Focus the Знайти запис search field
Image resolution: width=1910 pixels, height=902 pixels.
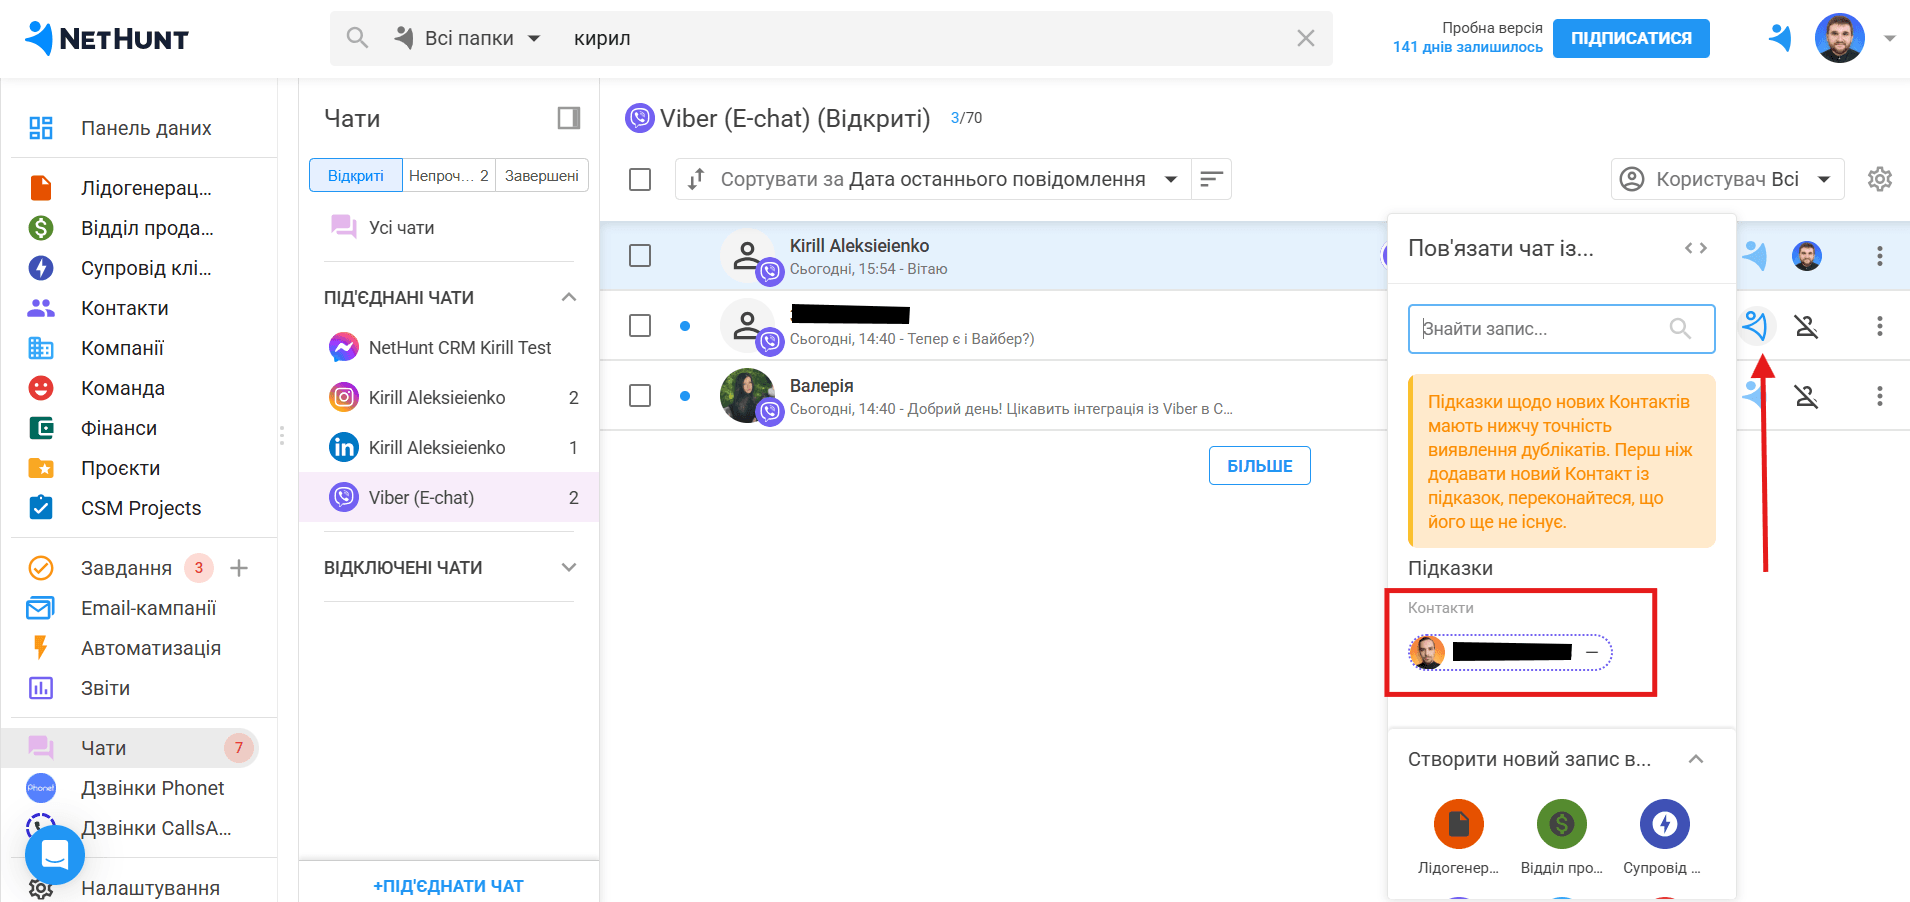click(x=1561, y=329)
